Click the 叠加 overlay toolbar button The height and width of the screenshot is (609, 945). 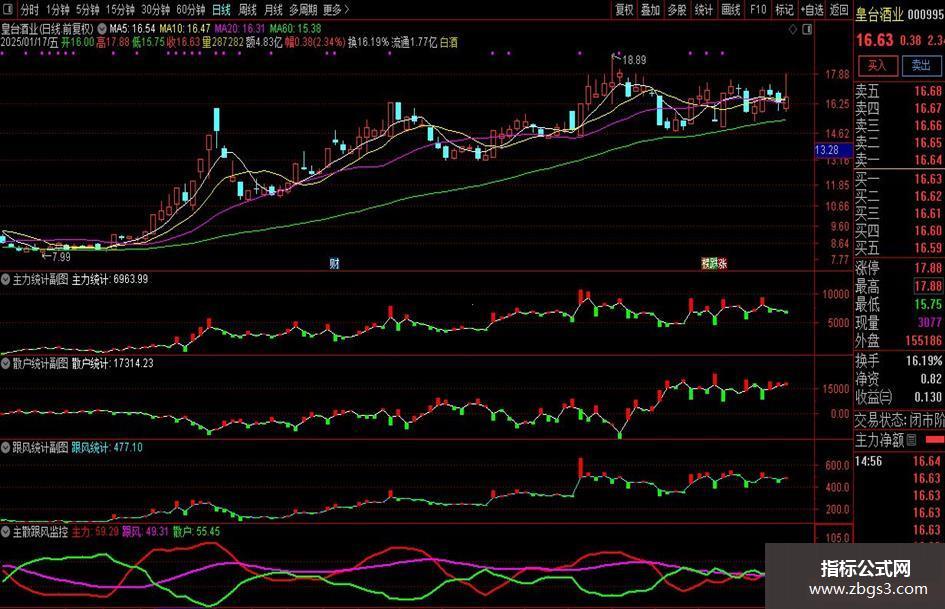tap(650, 10)
